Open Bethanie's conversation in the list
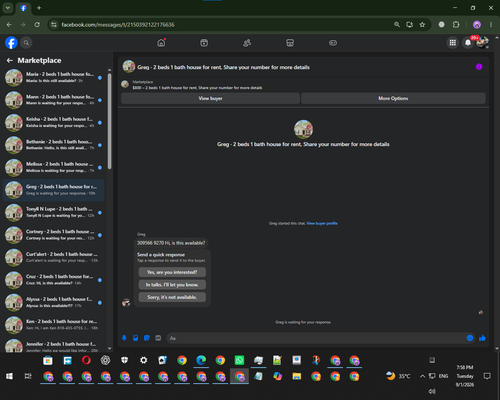This screenshot has width=500, height=400. tap(53, 145)
